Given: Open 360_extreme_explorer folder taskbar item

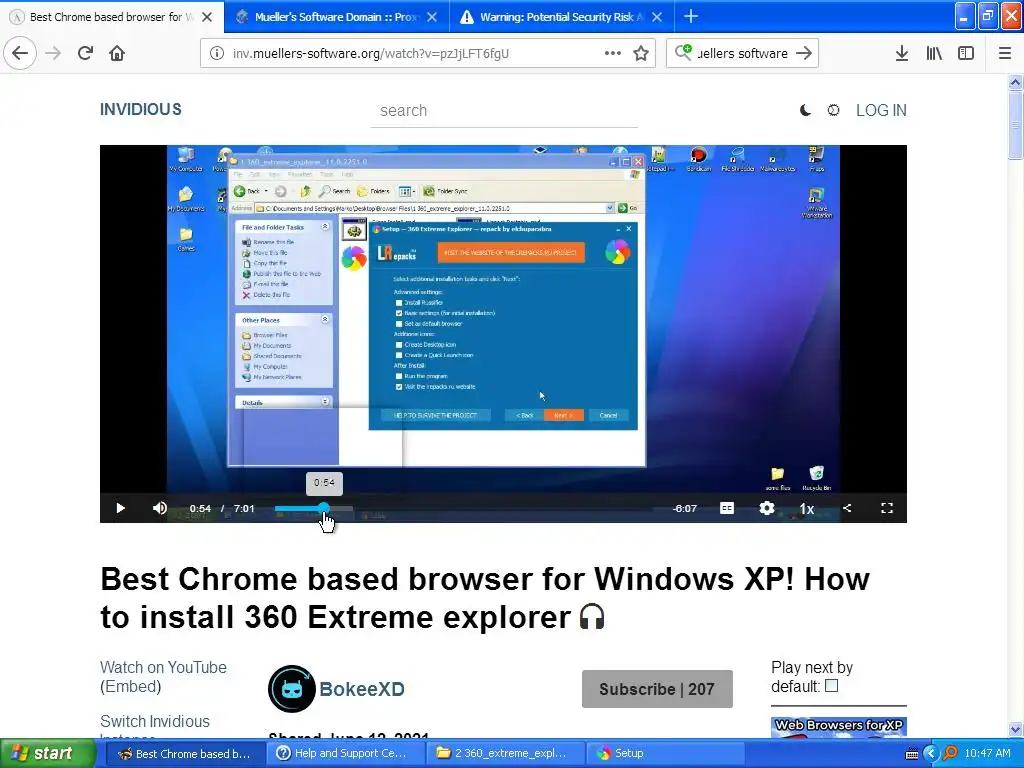Looking at the screenshot, I should pos(506,754).
